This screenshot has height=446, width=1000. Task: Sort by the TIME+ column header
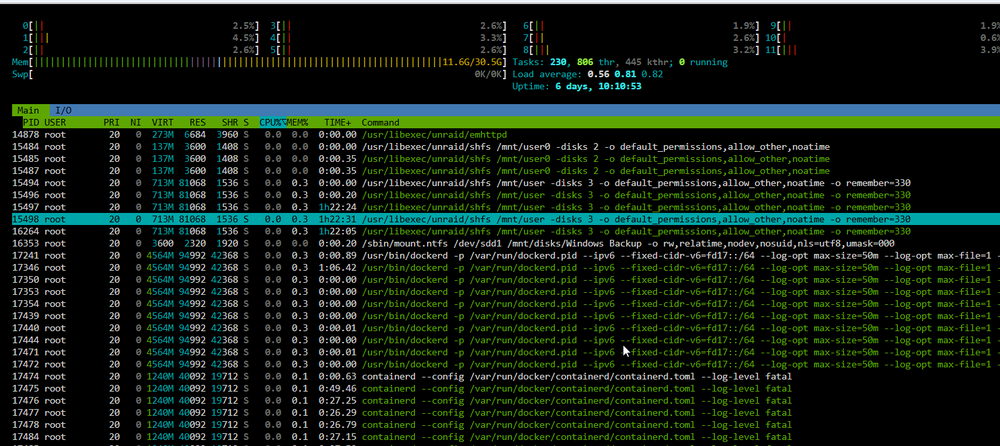click(337, 123)
